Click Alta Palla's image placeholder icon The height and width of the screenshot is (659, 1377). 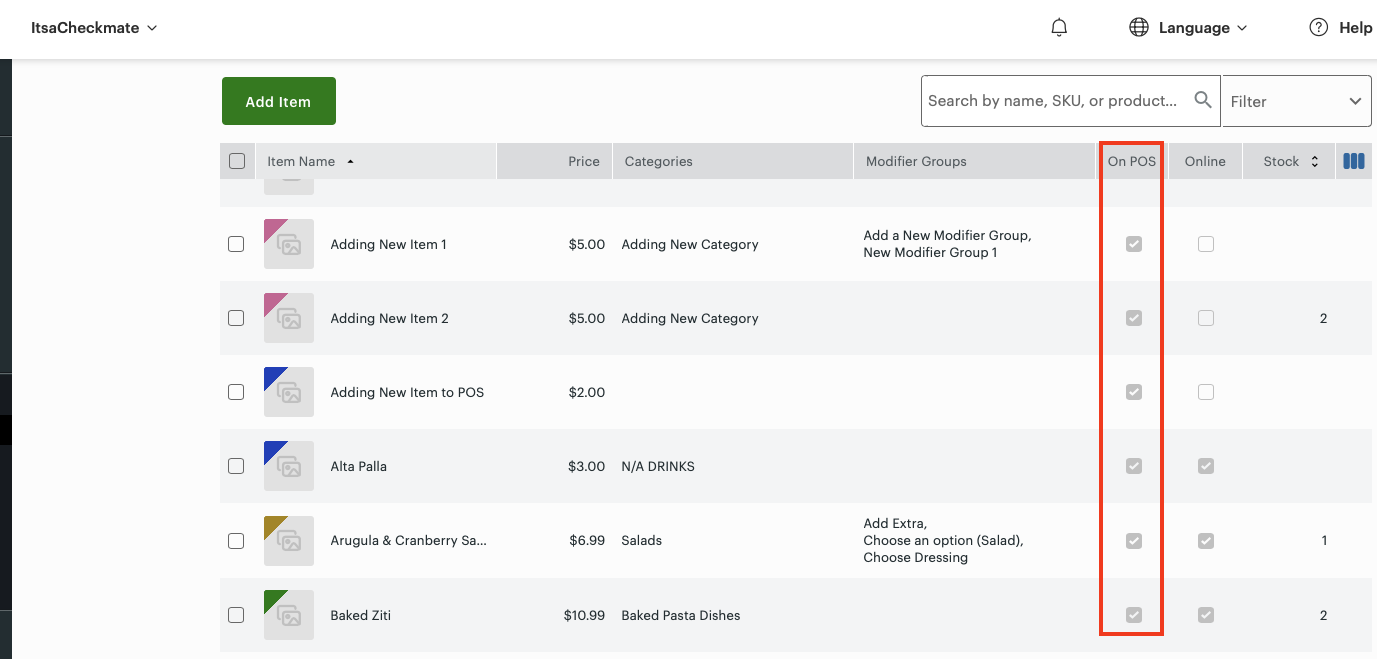(x=288, y=466)
